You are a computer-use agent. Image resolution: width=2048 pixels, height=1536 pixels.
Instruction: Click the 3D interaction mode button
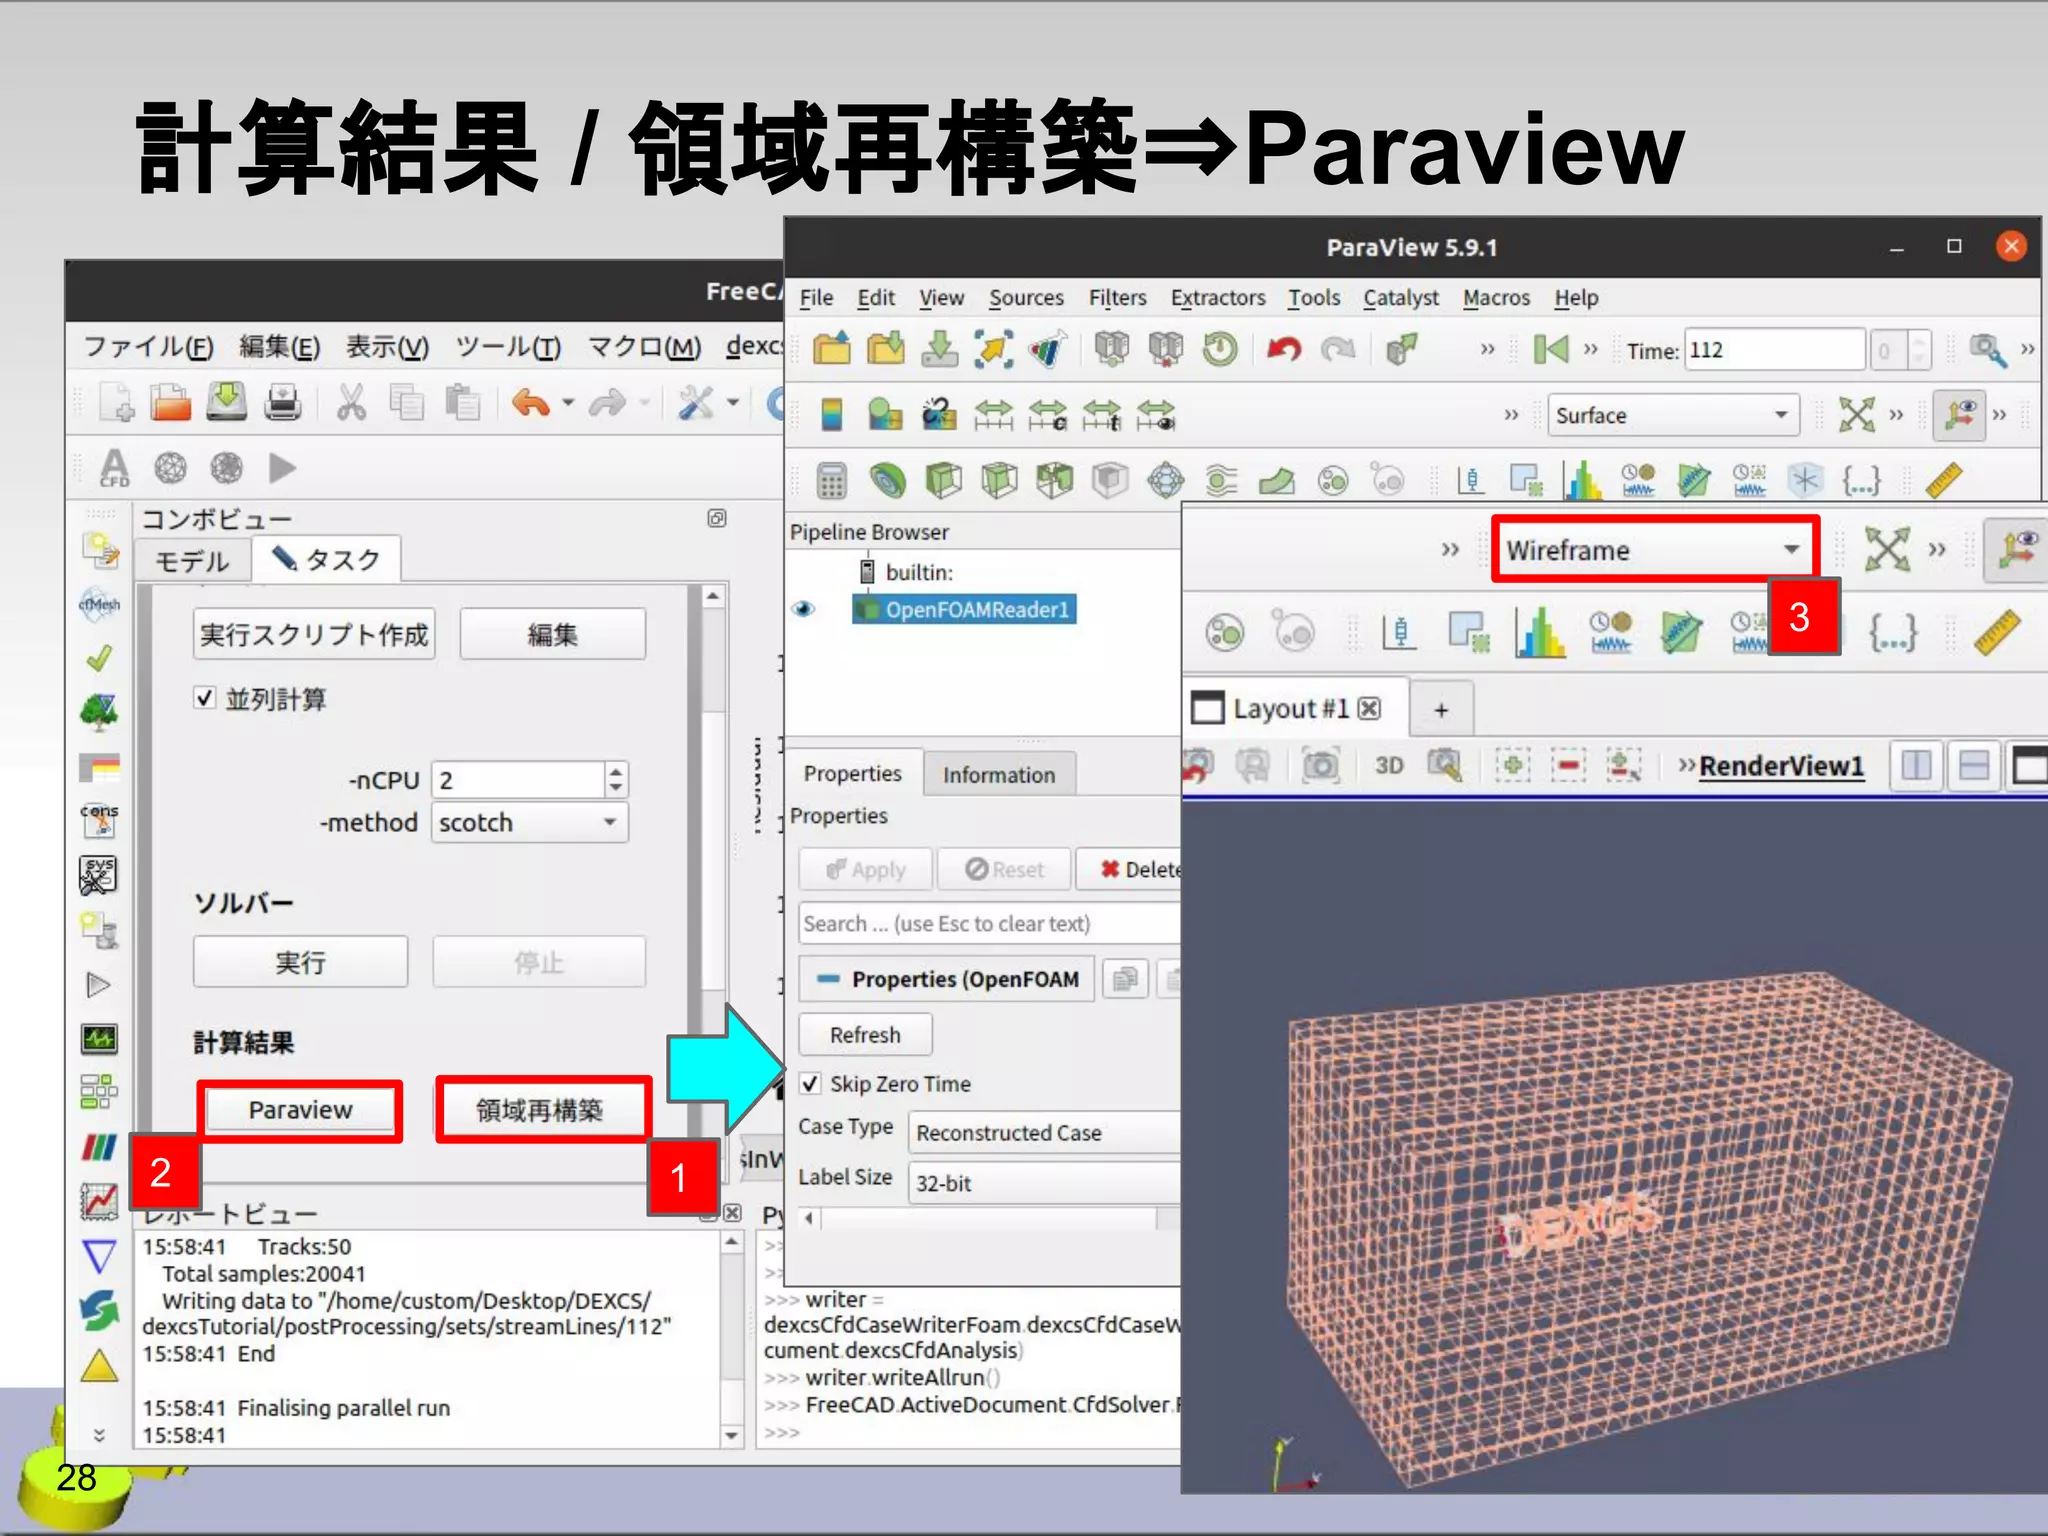click(1388, 766)
